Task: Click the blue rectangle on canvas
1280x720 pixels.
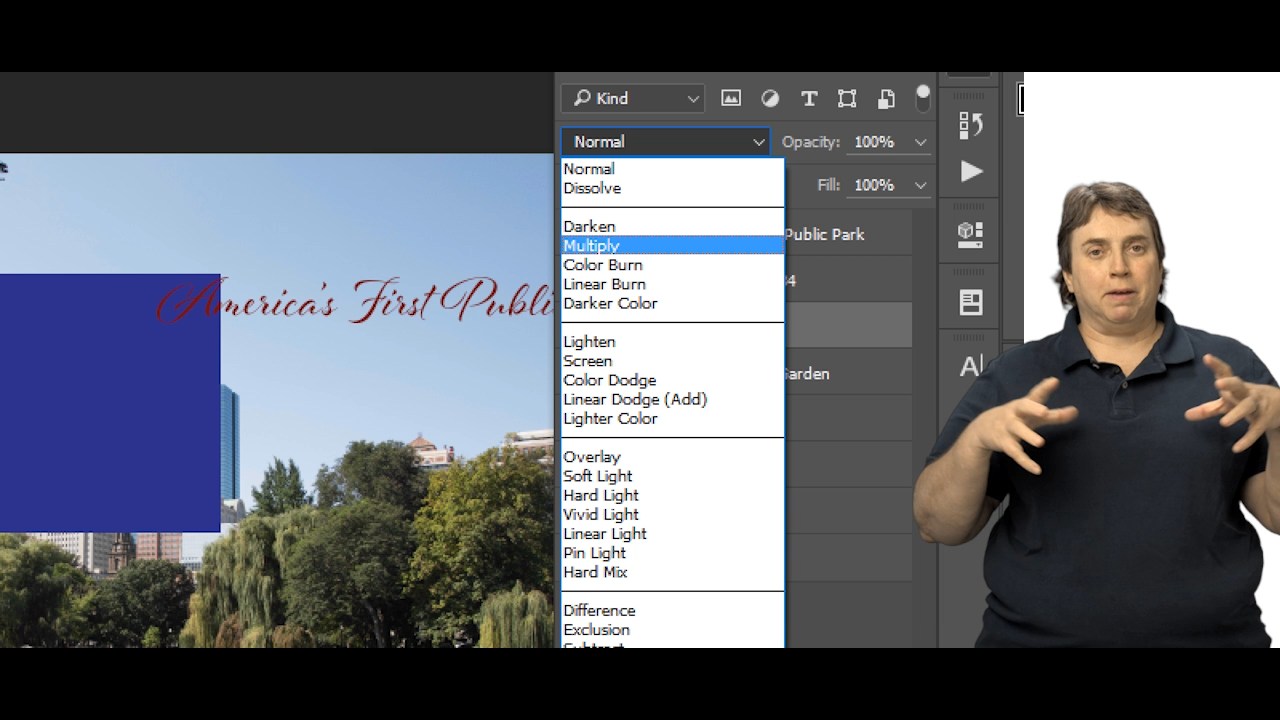Action: (110, 403)
